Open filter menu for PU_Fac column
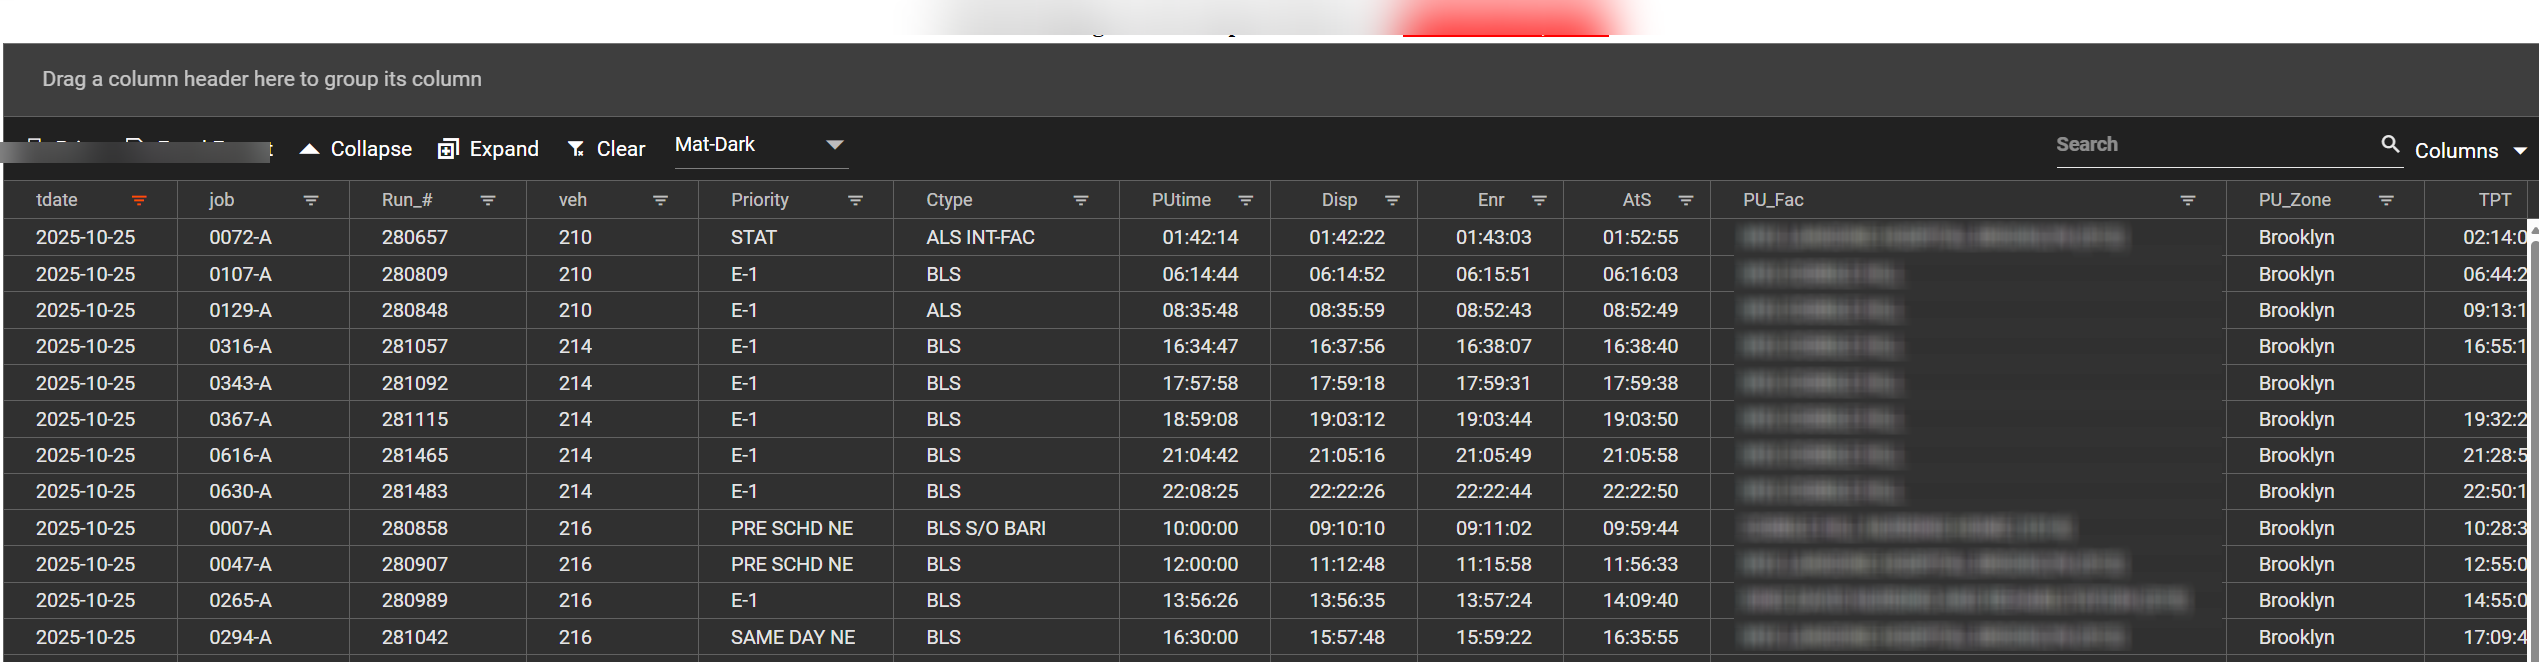2539x662 pixels. click(2188, 200)
